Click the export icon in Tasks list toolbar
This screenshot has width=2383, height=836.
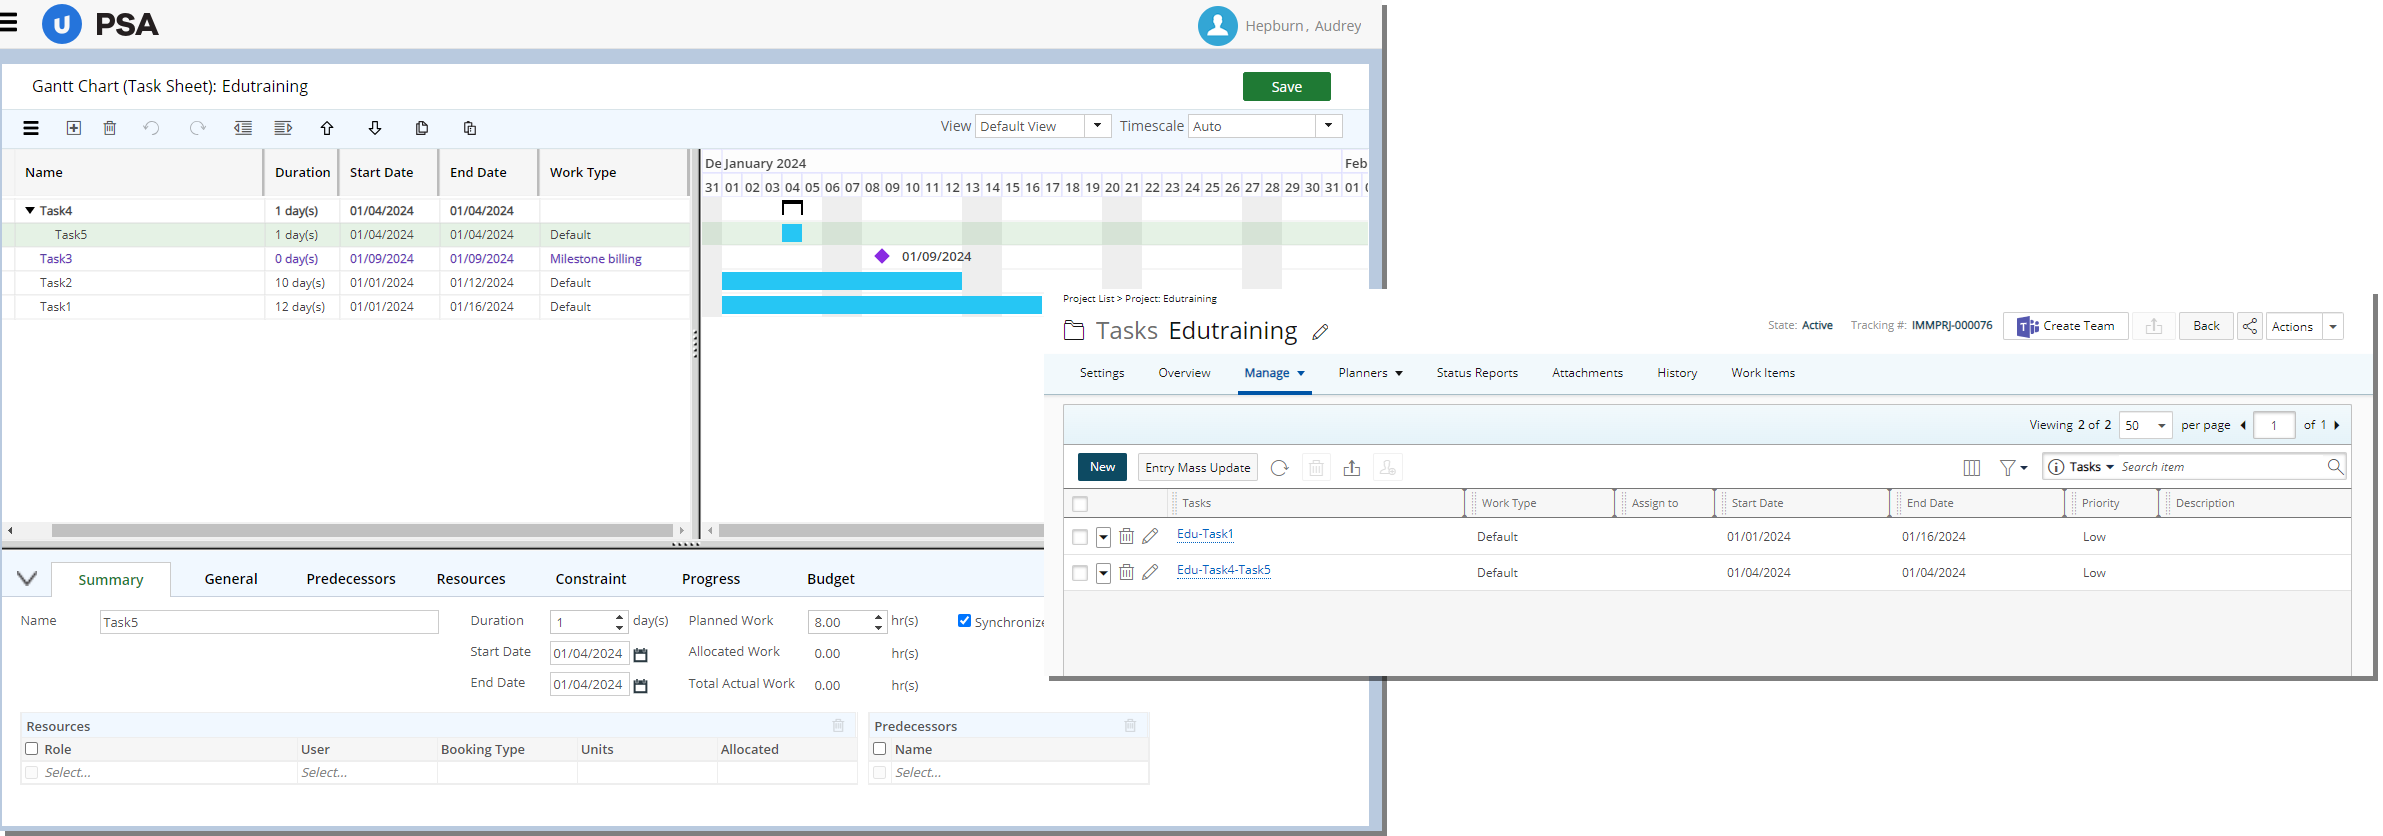(1352, 468)
